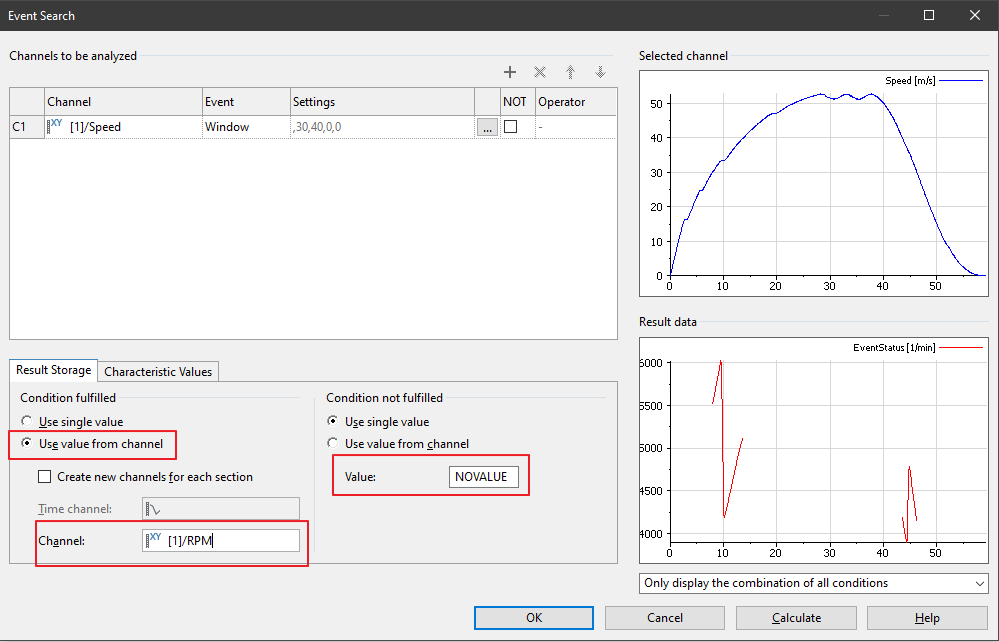Viewport: 999px width, 642px height.
Task: Click the Operator cell in row C1
Action: click(x=575, y=127)
